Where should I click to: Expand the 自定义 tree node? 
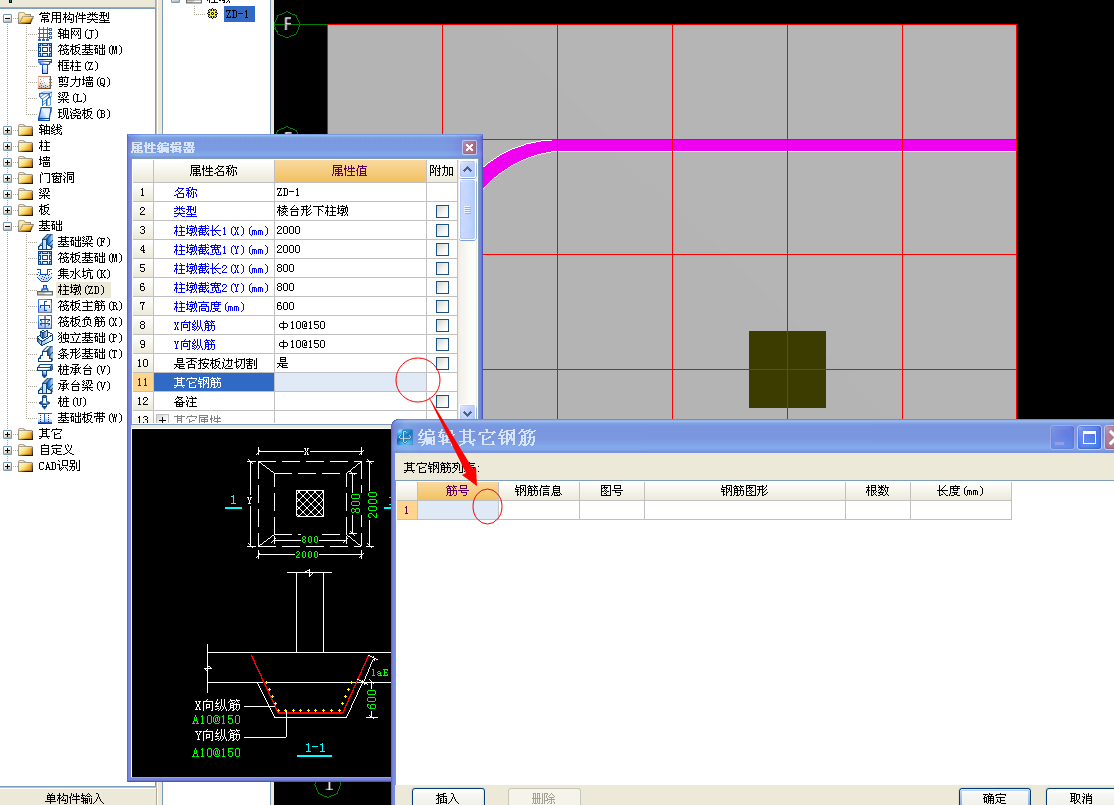pos(7,450)
